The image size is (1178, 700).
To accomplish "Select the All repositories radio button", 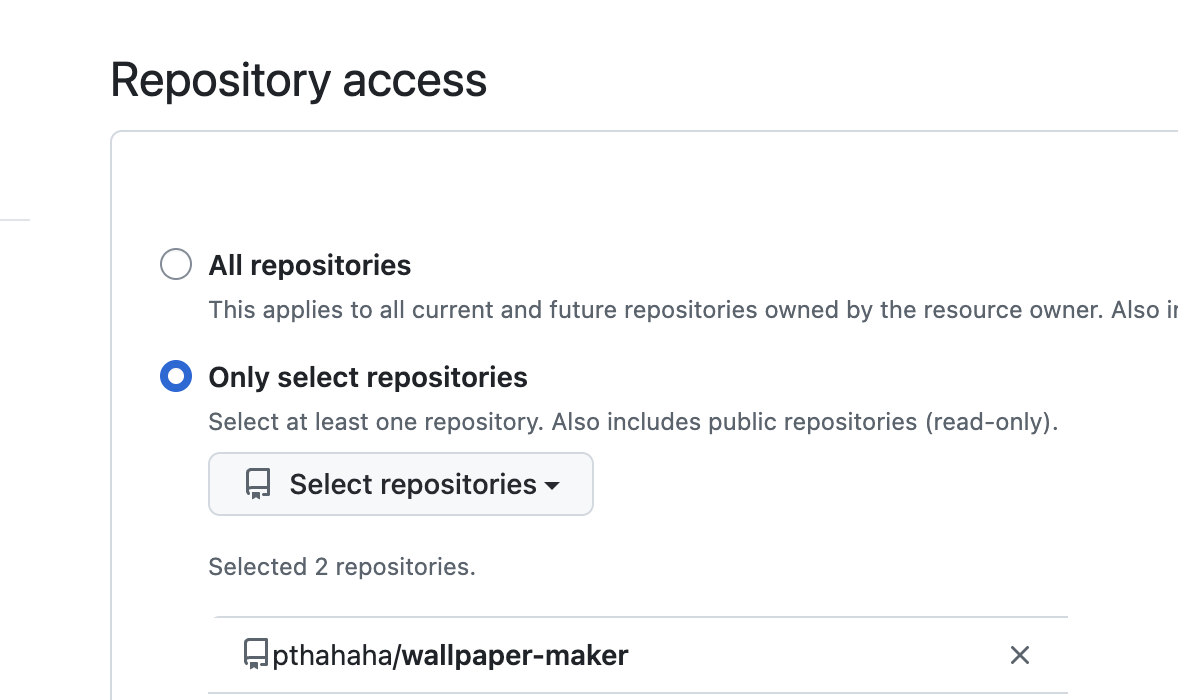I will (x=176, y=264).
